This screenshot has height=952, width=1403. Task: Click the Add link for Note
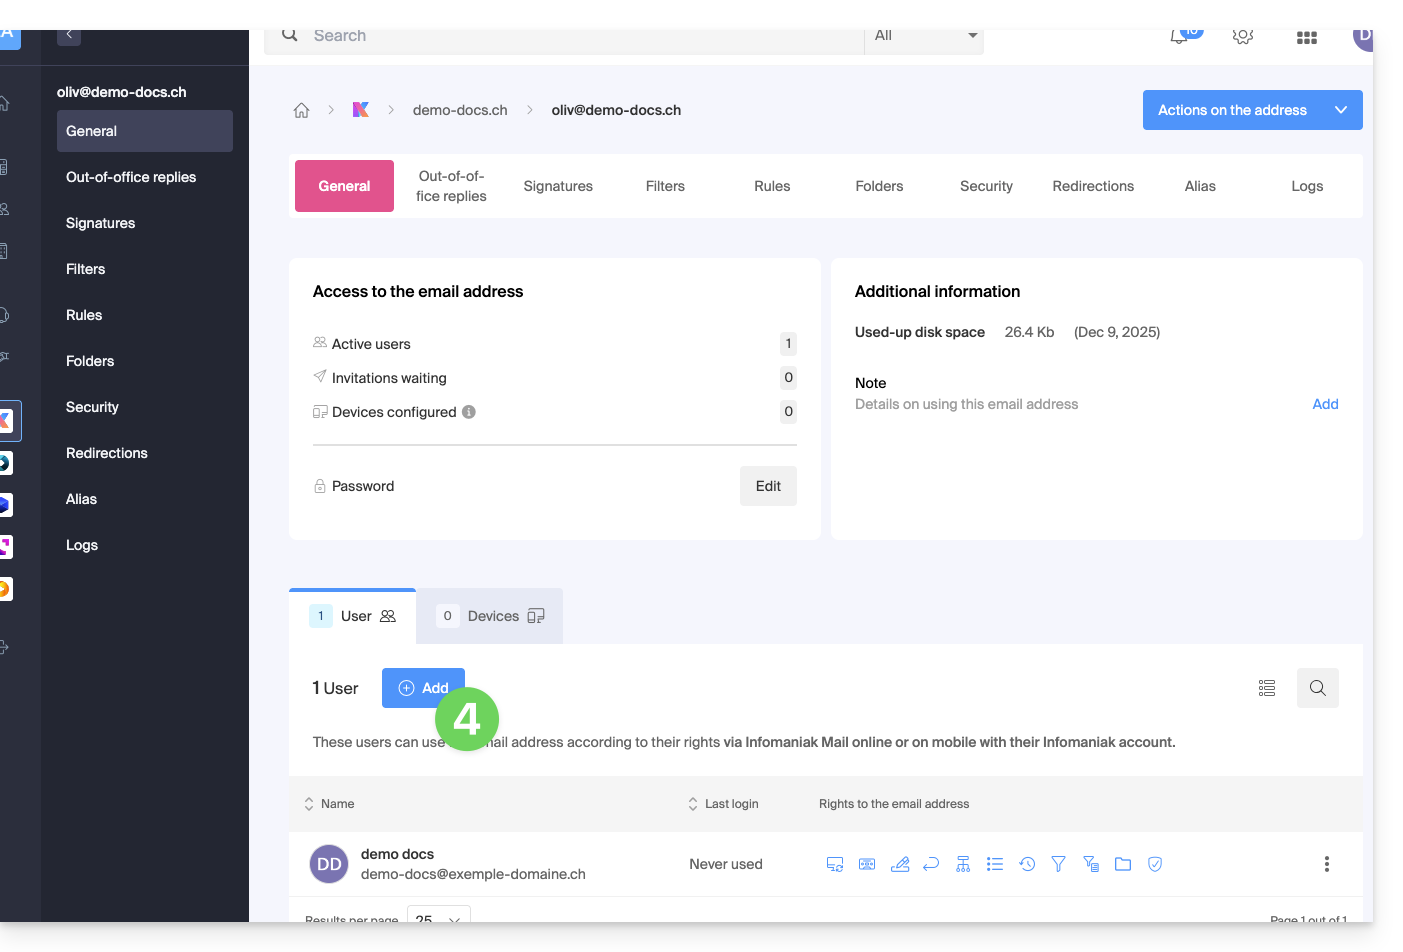pos(1325,404)
